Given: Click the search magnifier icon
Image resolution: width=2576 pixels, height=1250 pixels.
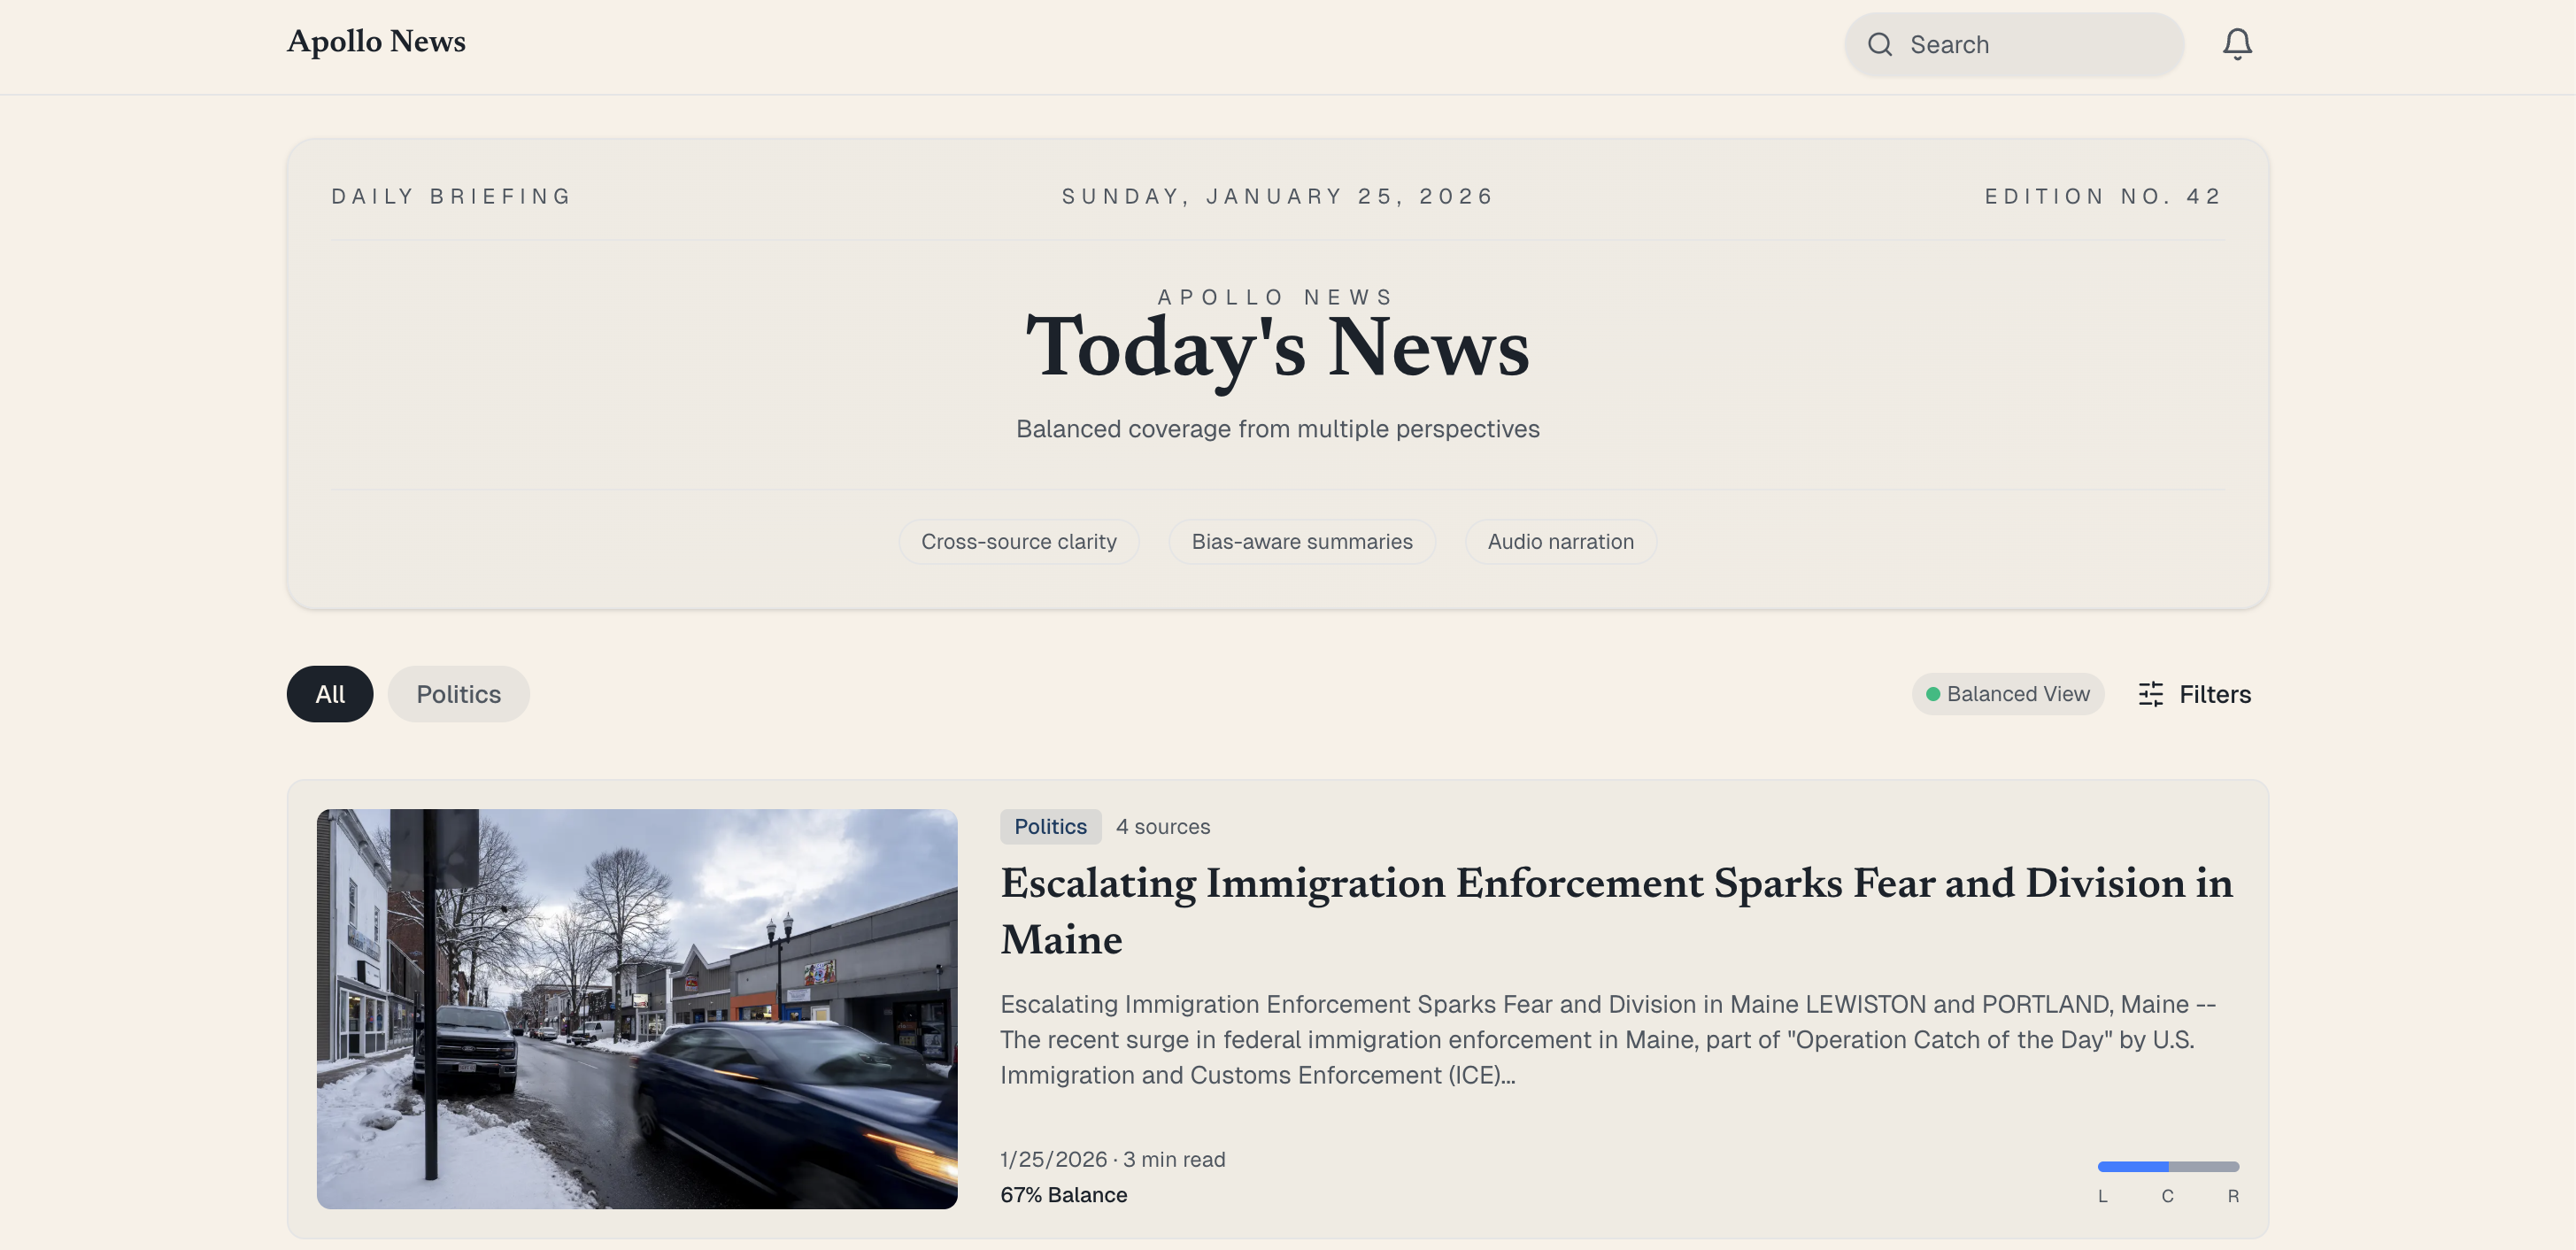Looking at the screenshot, I should click(1880, 44).
